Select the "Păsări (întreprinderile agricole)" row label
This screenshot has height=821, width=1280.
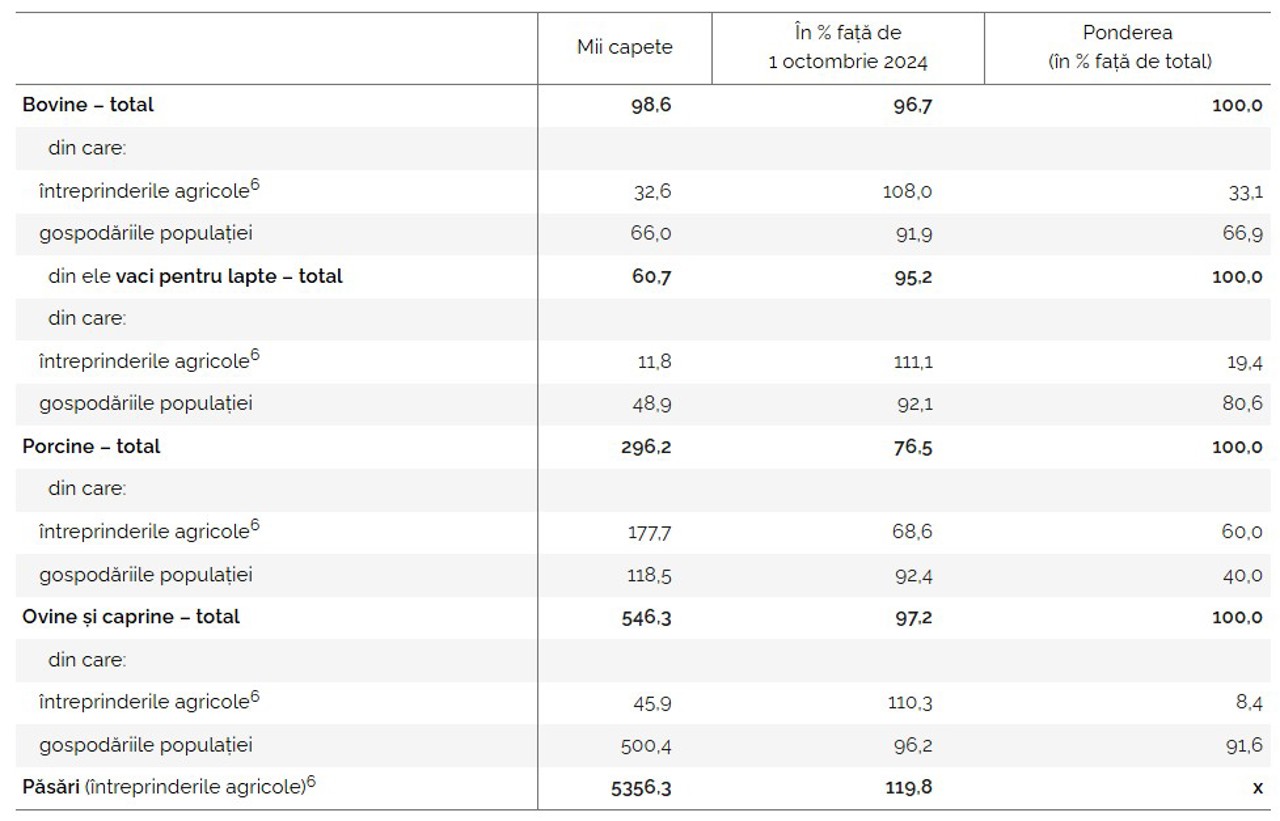coord(162,788)
